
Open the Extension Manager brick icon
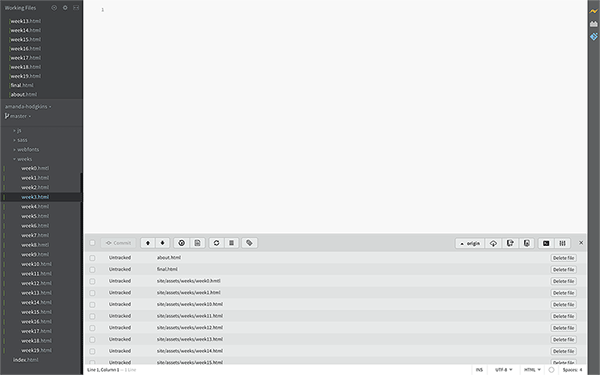[593, 24]
